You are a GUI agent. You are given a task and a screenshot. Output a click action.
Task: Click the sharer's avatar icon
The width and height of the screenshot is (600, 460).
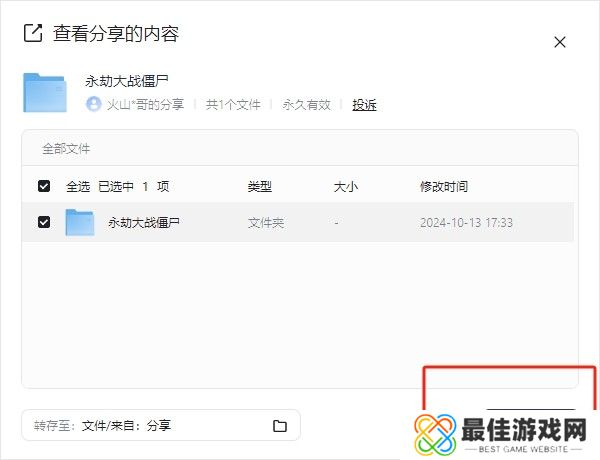pos(94,104)
